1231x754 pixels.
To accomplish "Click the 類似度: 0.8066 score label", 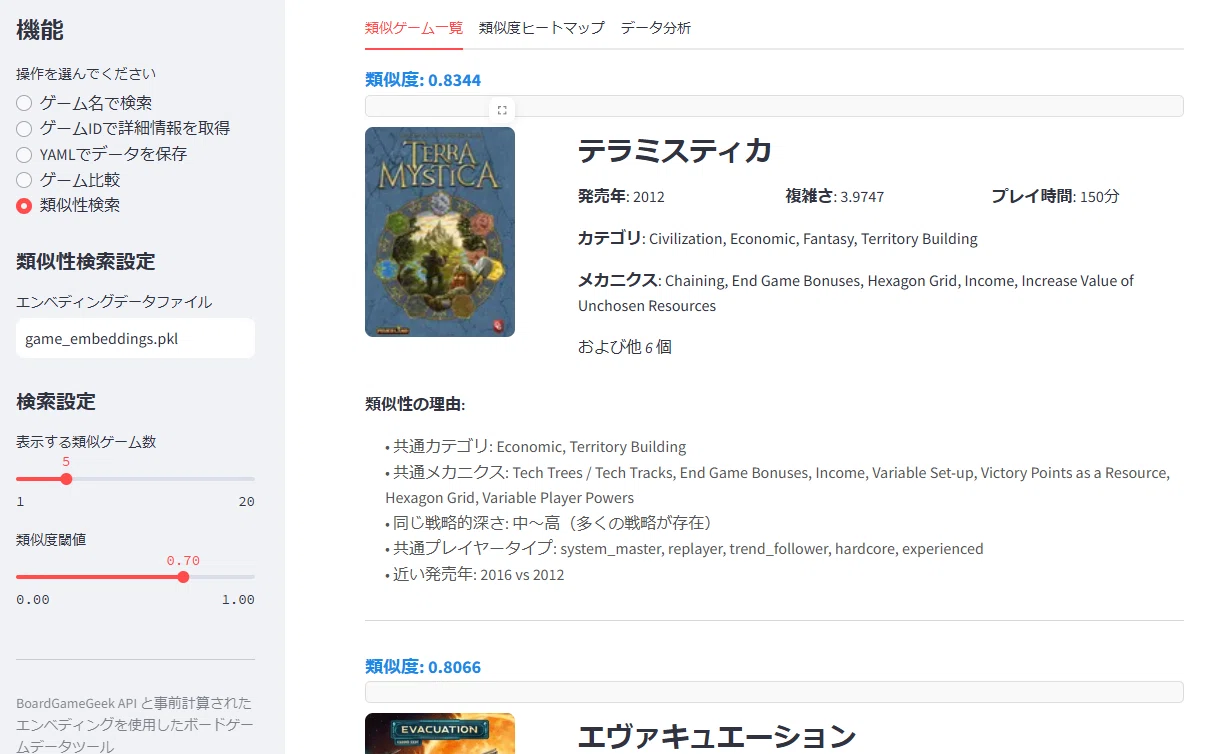I will point(423,667).
